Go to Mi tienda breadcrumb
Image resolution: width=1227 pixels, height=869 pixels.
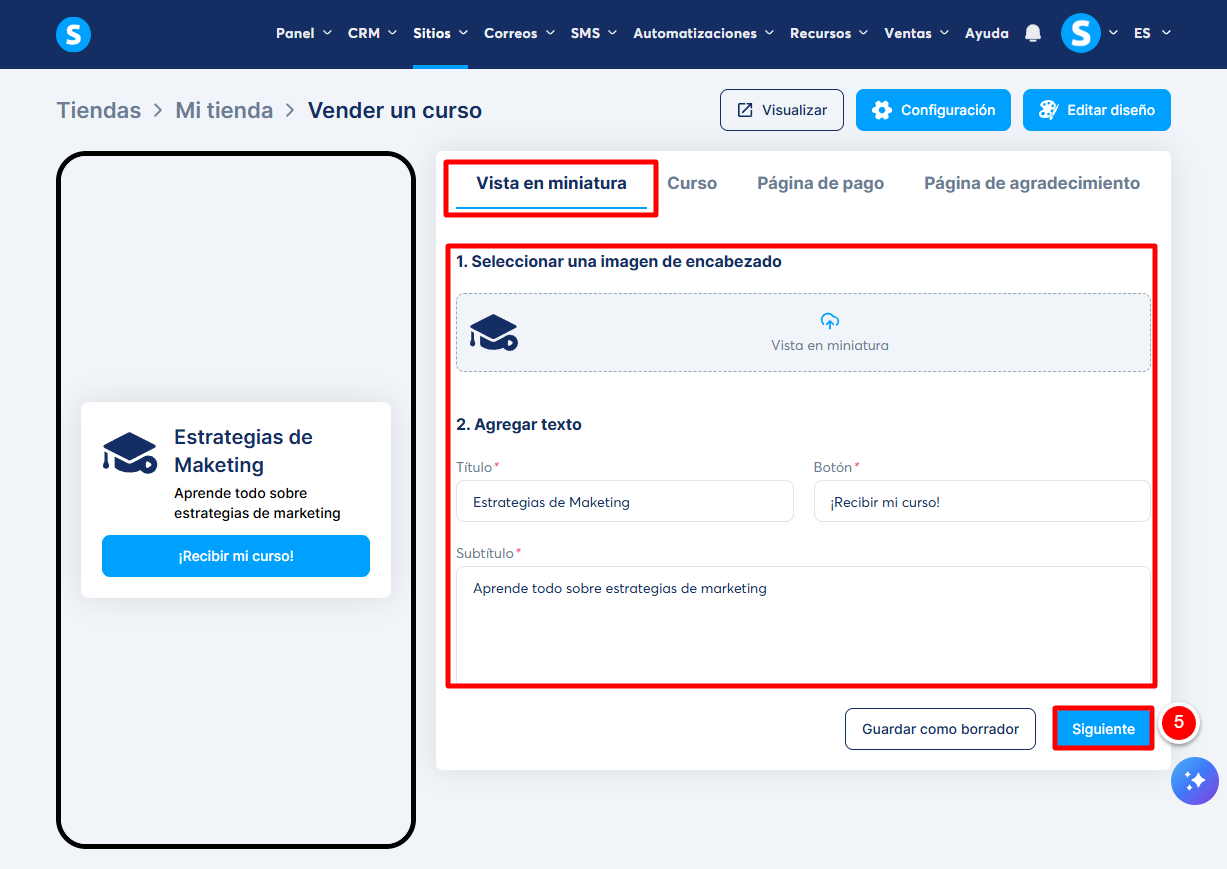pos(224,110)
